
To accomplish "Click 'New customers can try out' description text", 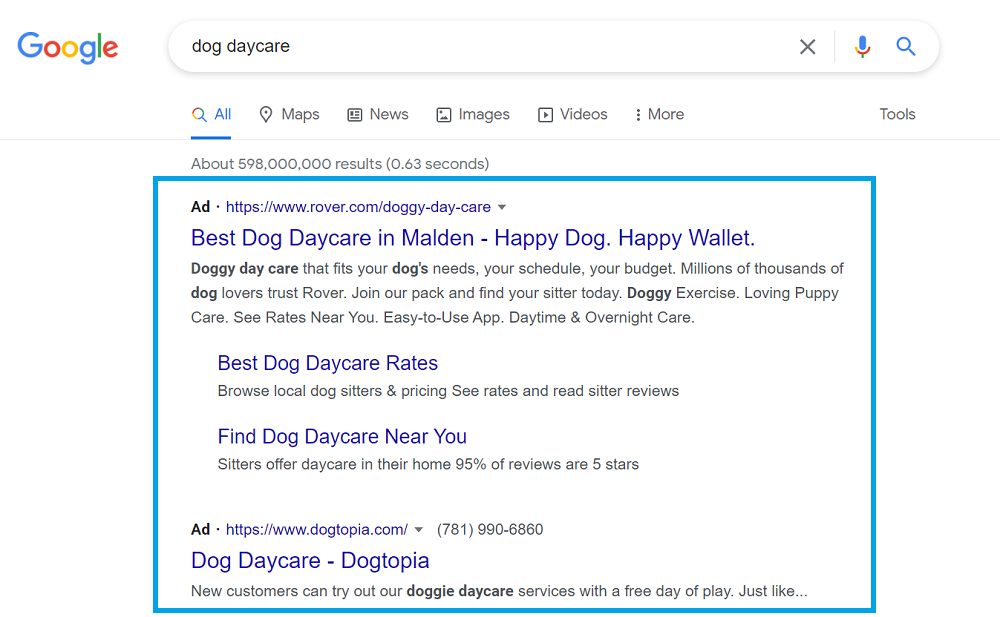I will [499, 591].
